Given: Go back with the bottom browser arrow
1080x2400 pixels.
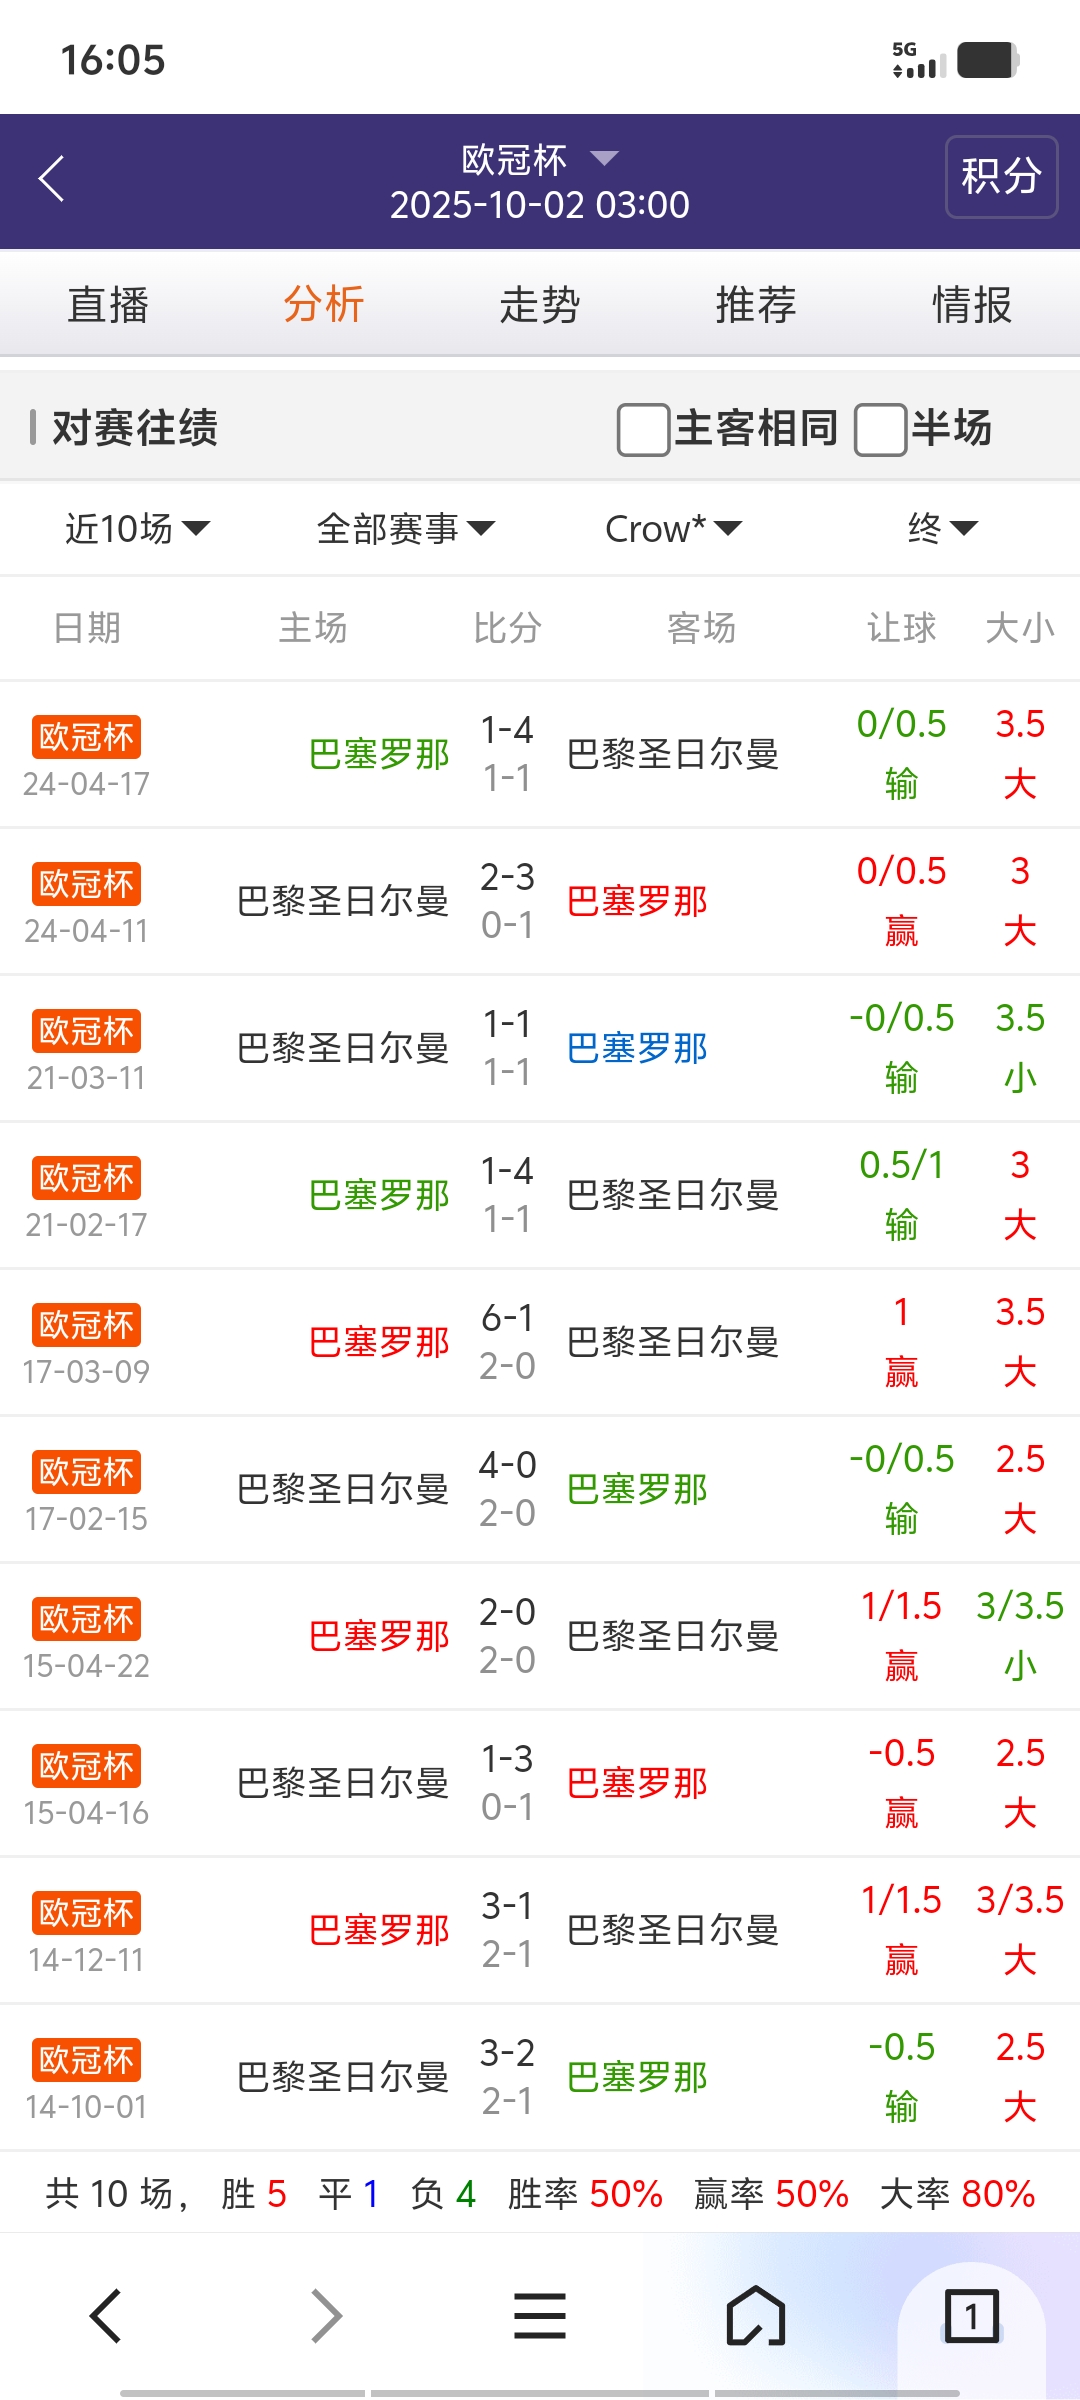Looking at the screenshot, I should coord(106,2316).
